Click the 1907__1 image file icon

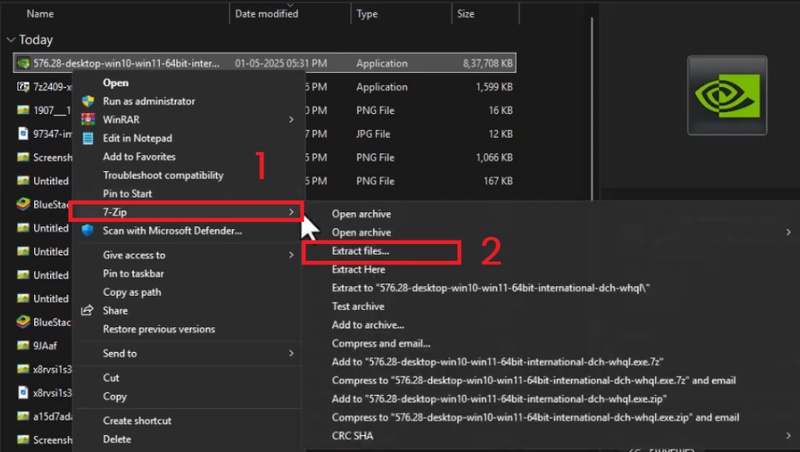tap(23, 110)
